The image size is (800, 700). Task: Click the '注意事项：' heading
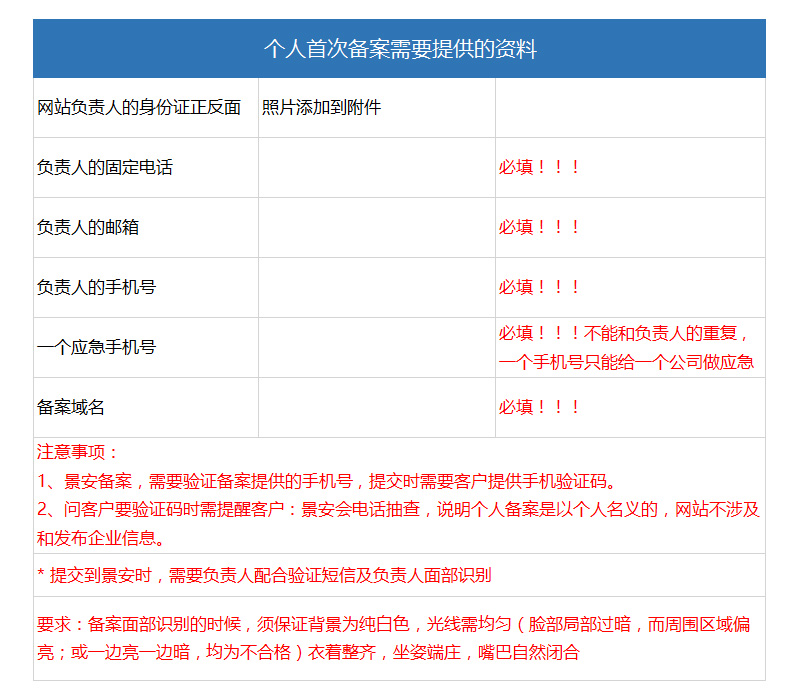(79, 452)
